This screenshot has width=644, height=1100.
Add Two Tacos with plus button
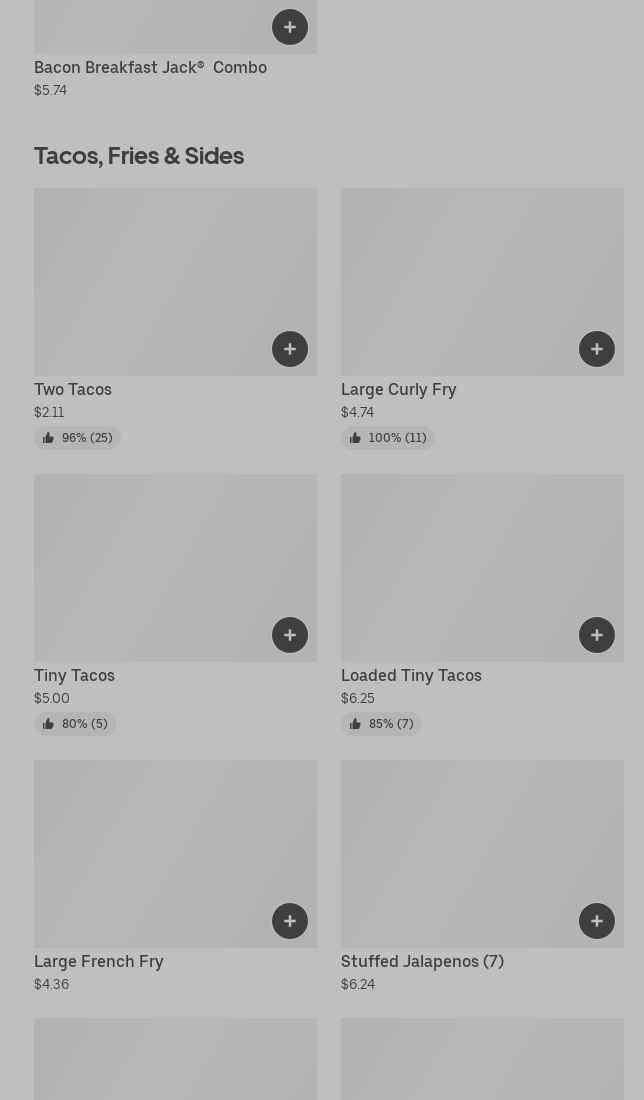click(x=290, y=349)
